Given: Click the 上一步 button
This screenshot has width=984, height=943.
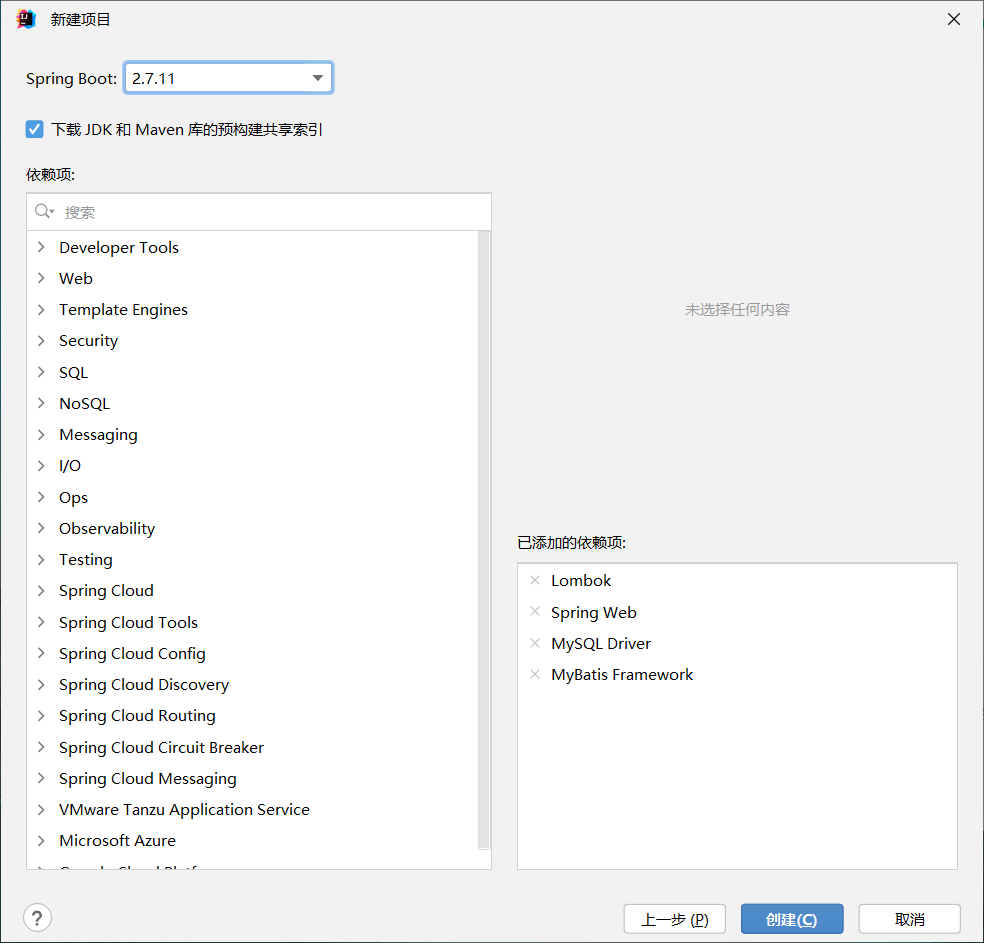Looking at the screenshot, I should click(674, 918).
